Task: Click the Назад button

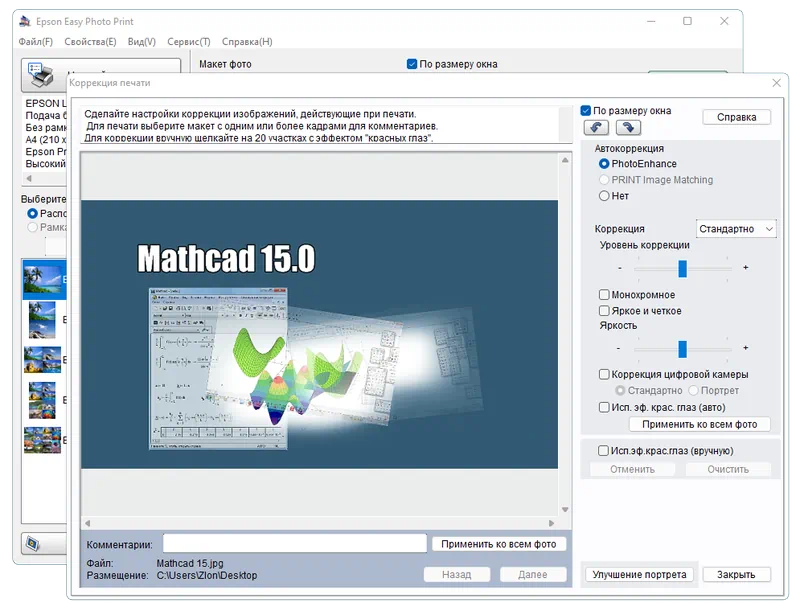Action: point(456,574)
